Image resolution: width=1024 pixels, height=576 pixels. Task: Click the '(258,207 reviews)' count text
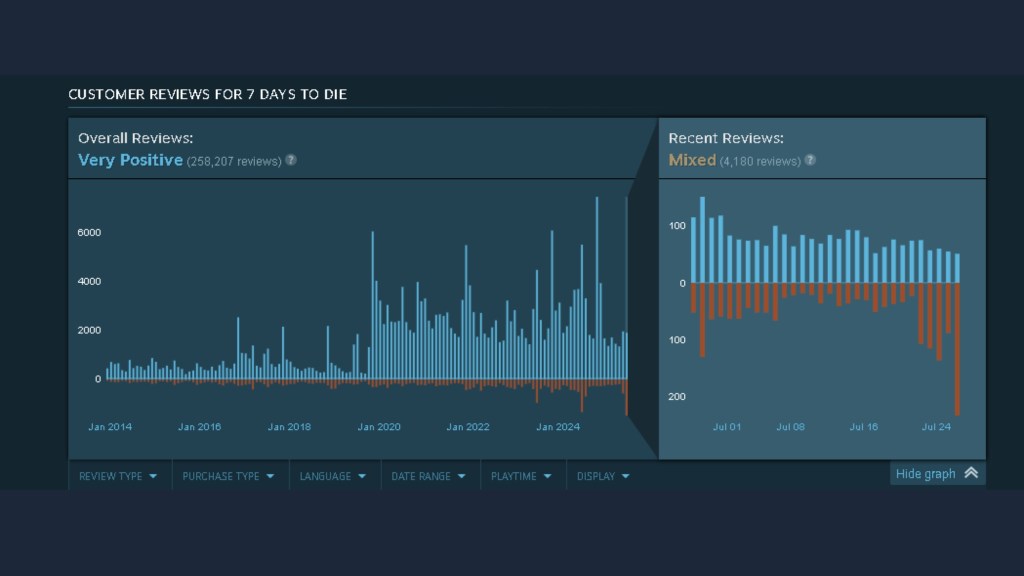234,161
